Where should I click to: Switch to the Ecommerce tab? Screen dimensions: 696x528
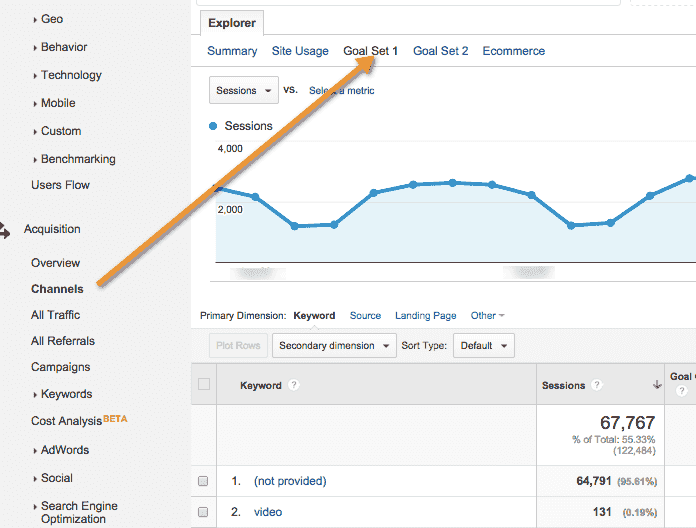click(513, 51)
